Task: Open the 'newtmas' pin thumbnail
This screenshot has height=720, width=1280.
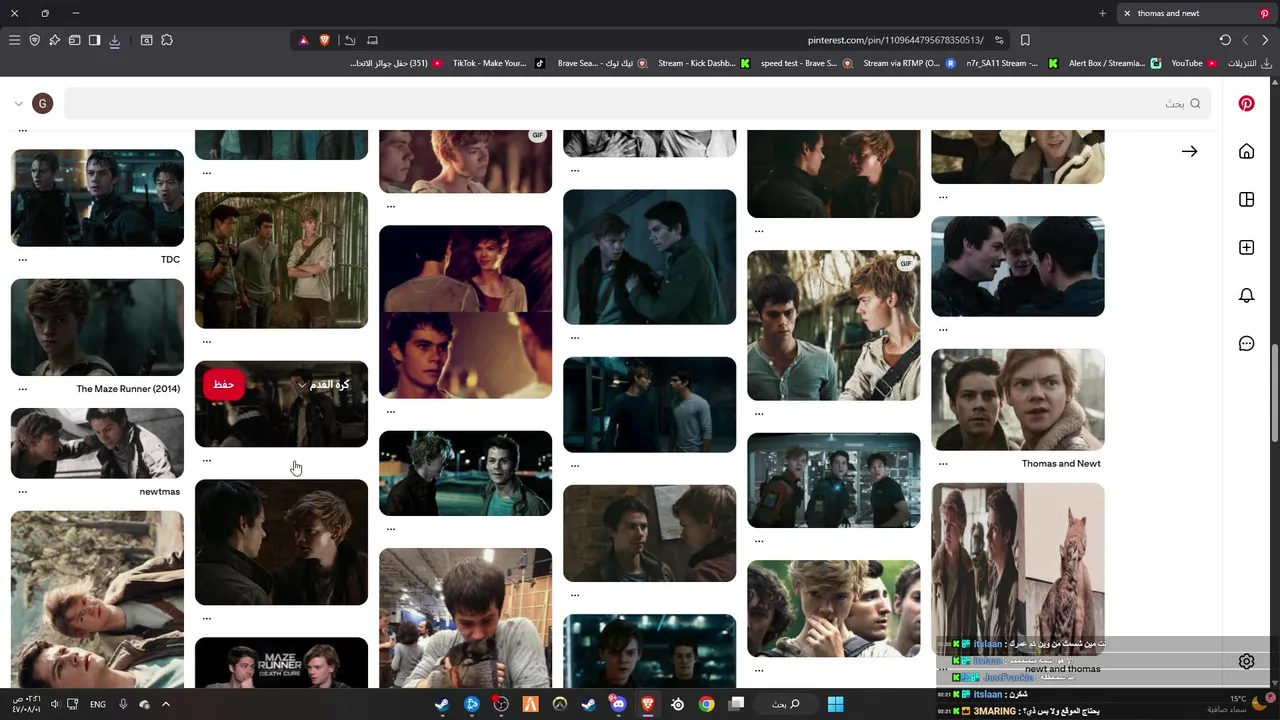Action: pos(97,443)
